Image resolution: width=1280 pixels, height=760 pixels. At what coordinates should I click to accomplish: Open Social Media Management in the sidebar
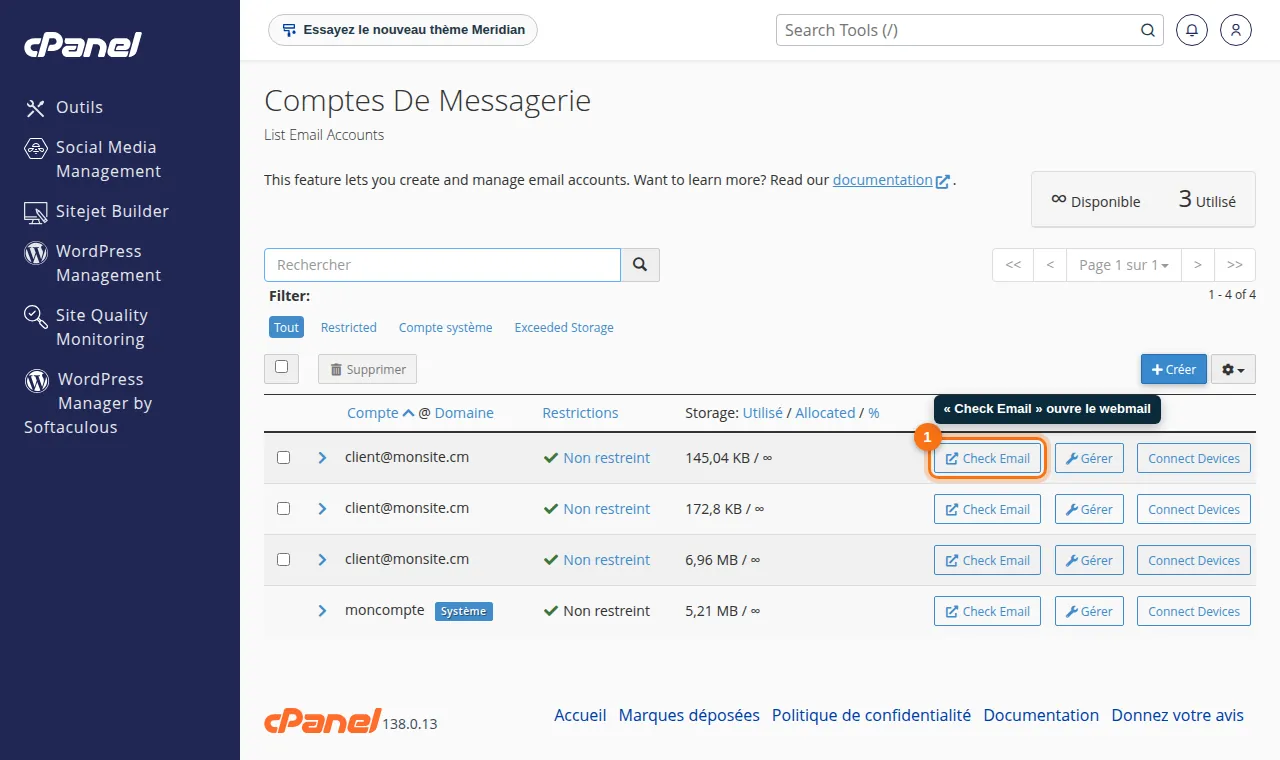92,159
